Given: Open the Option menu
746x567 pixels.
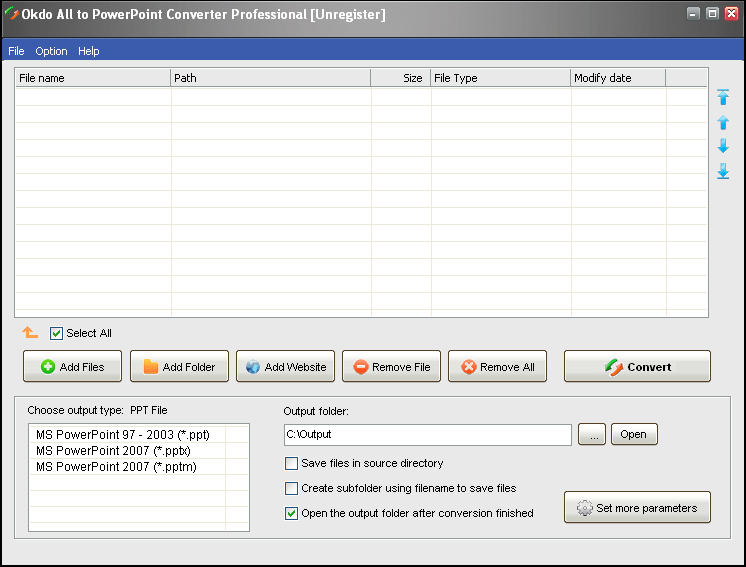Looking at the screenshot, I should coord(51,51).
